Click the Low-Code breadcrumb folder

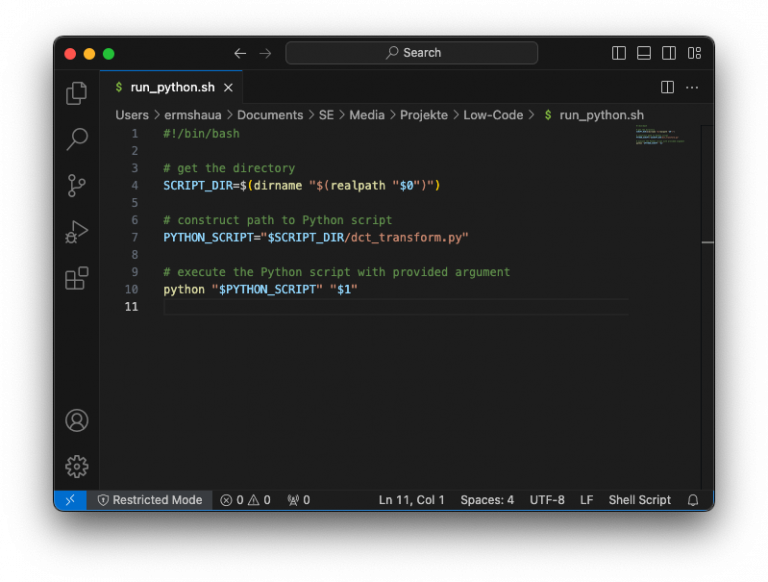(x=493, y=115)
